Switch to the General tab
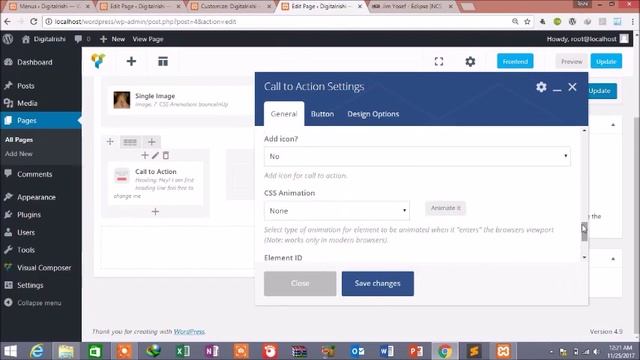The width and height of the screenshot is (640, 360). [284, 114]
